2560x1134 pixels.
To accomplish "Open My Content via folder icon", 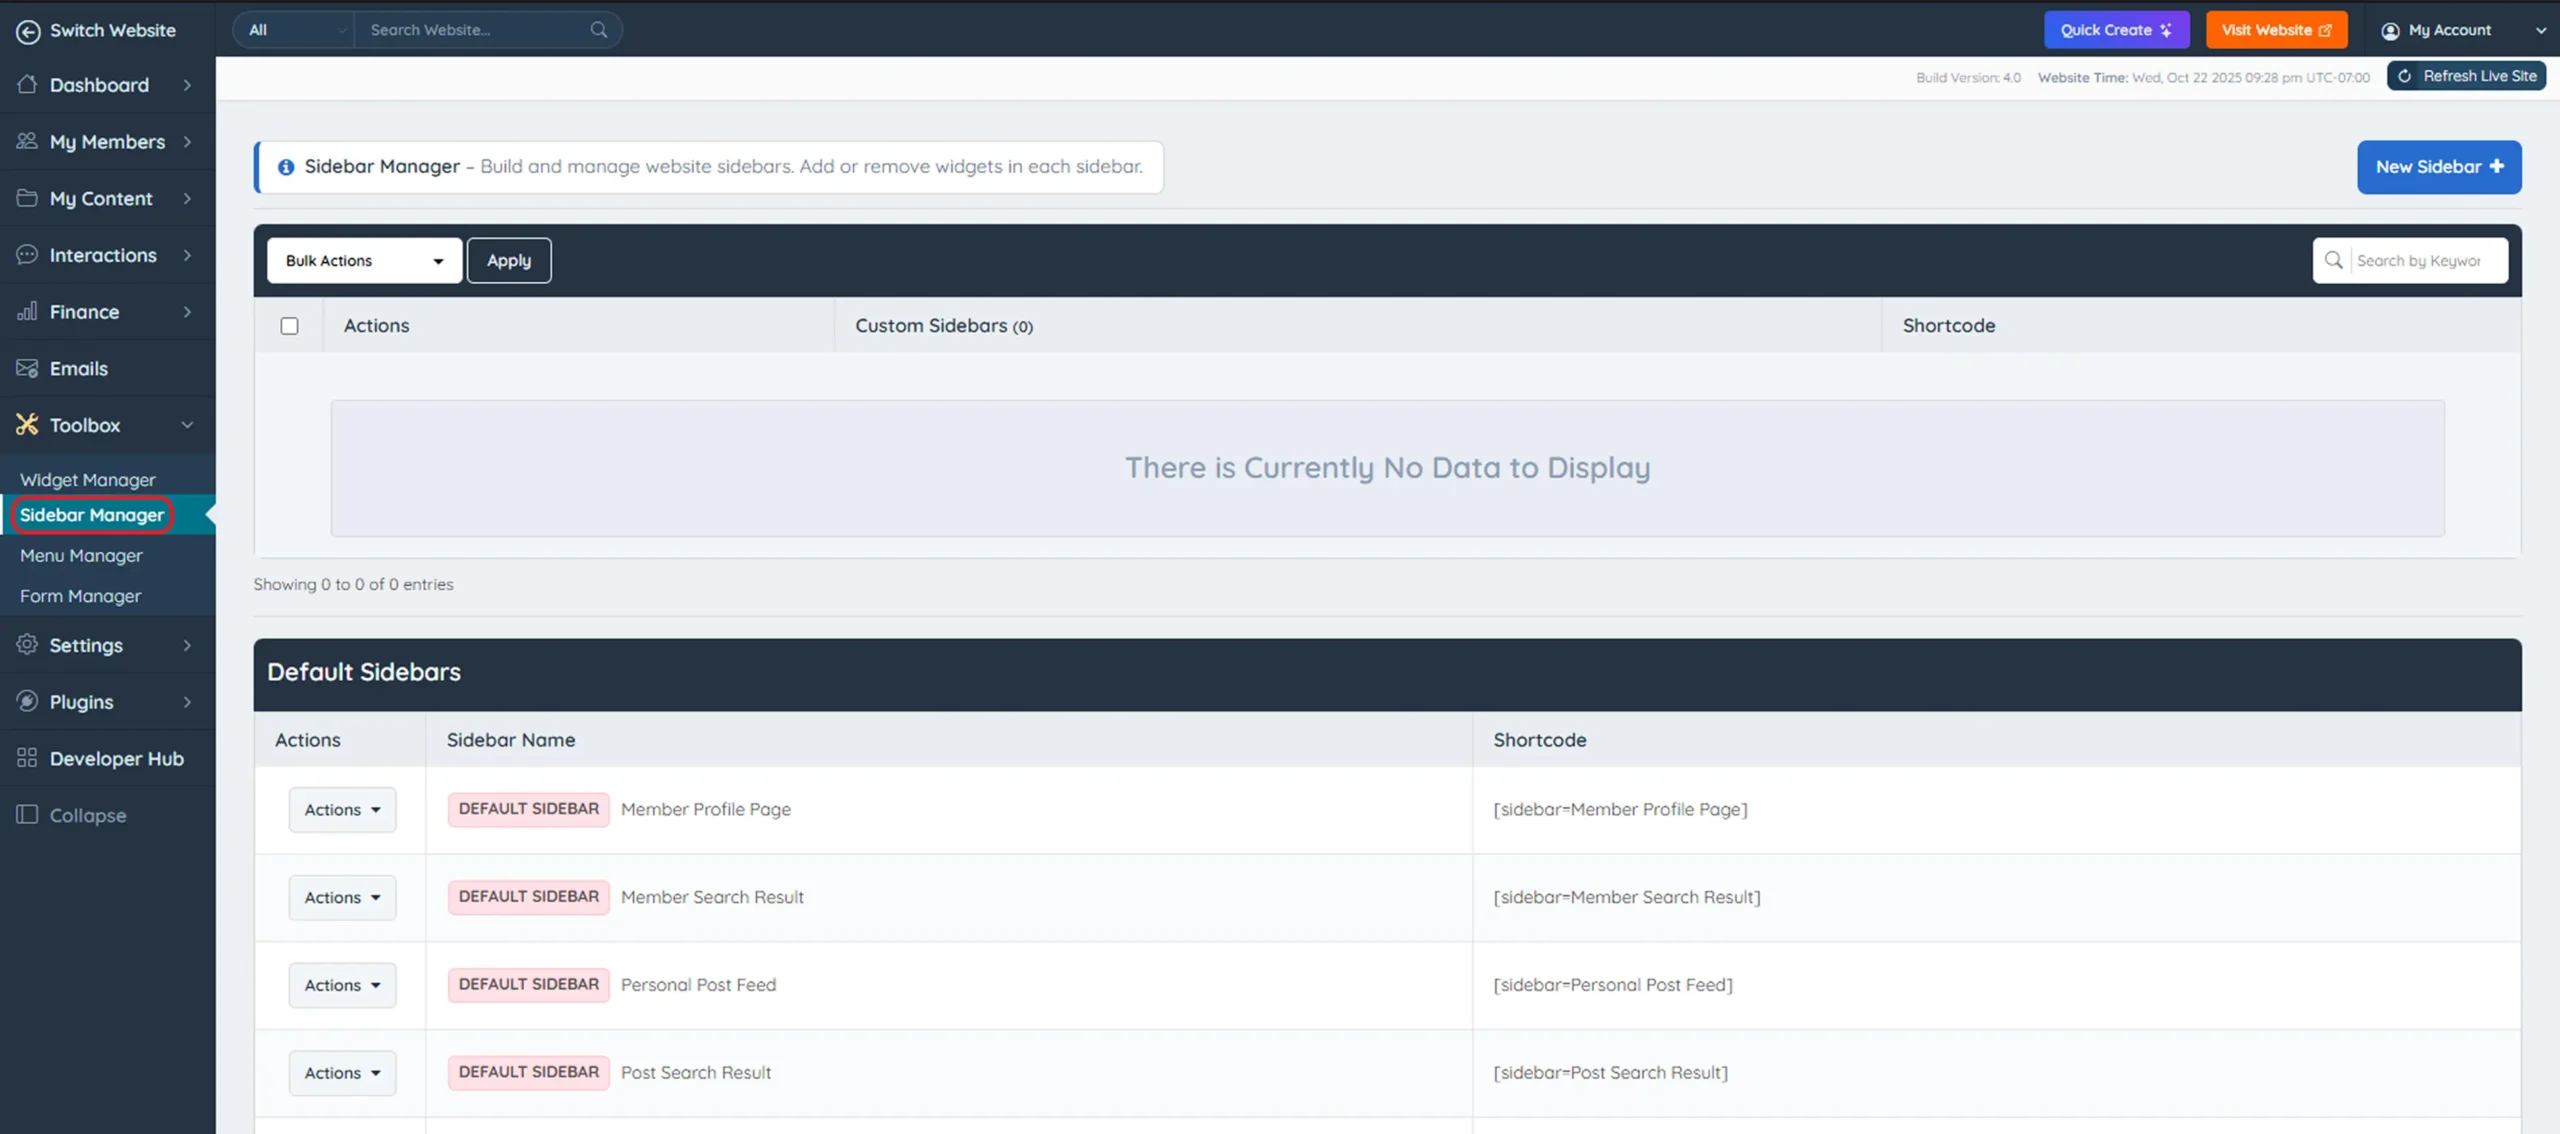I will (28, 198).
